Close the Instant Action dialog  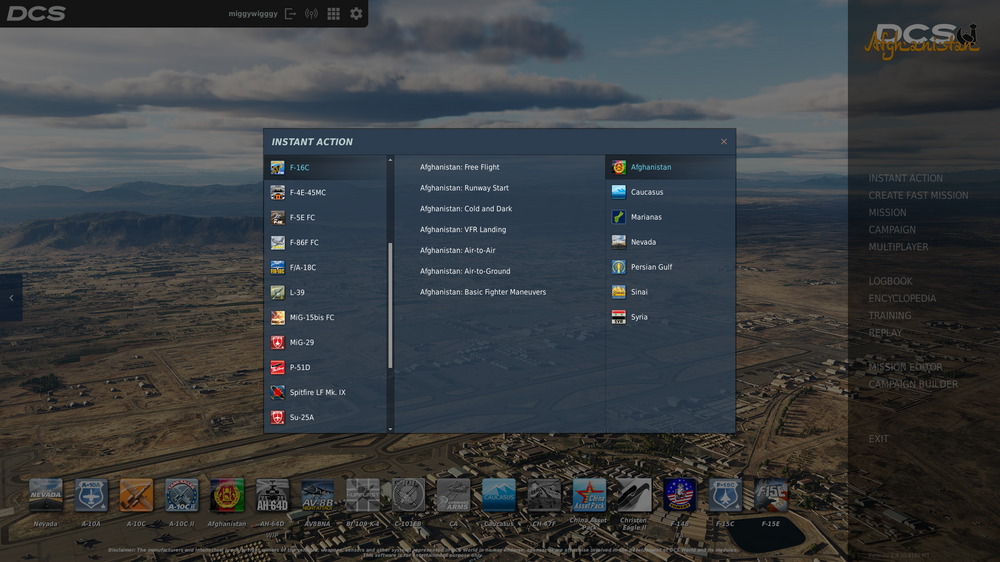pos(724,142)
